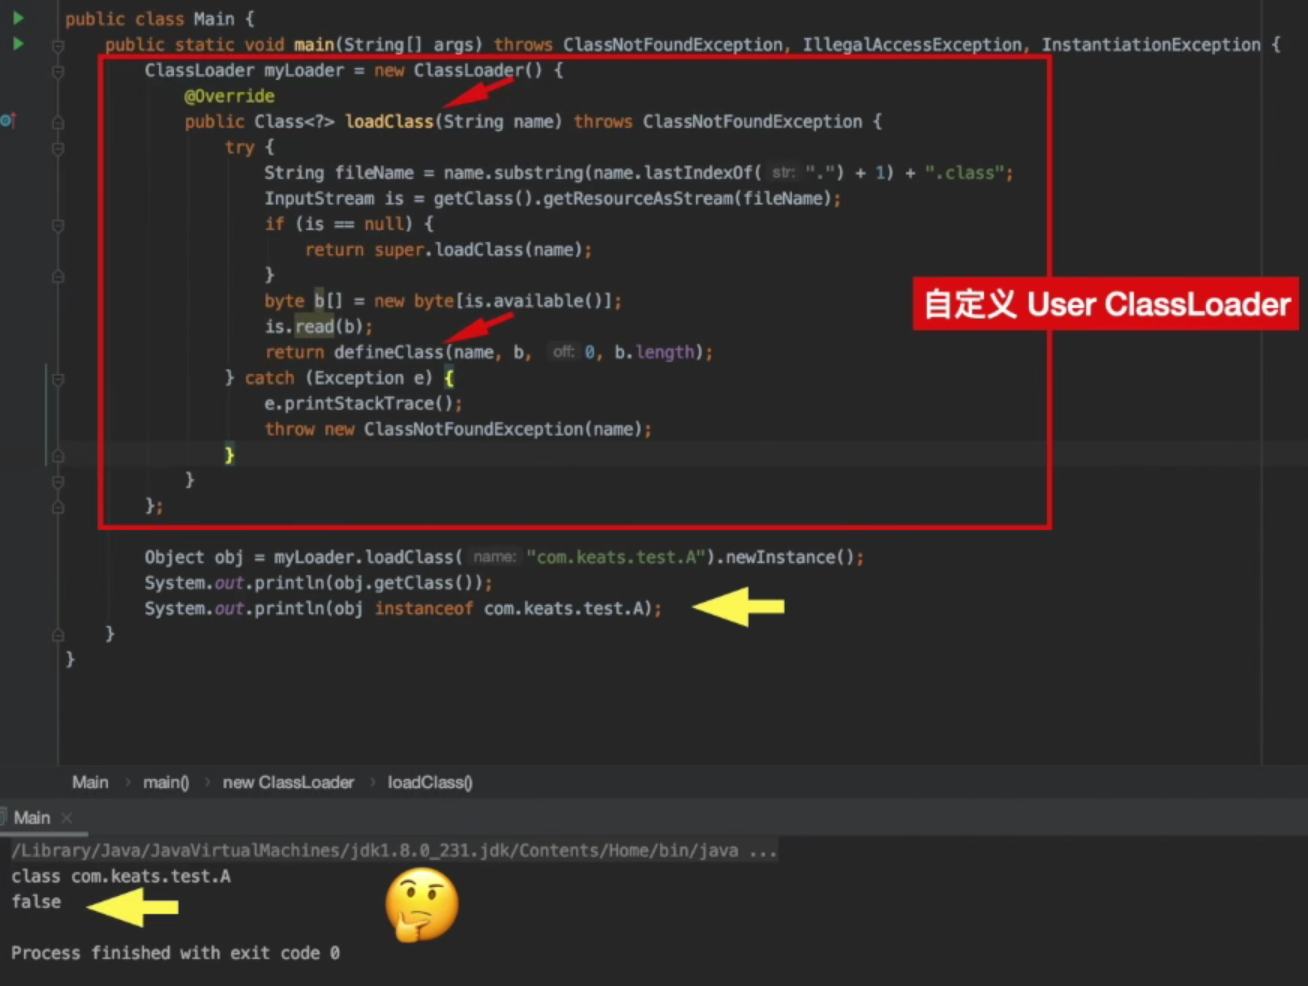
Task: Click InstantiationException in throws clause
Action: [x=1151, y=45]
